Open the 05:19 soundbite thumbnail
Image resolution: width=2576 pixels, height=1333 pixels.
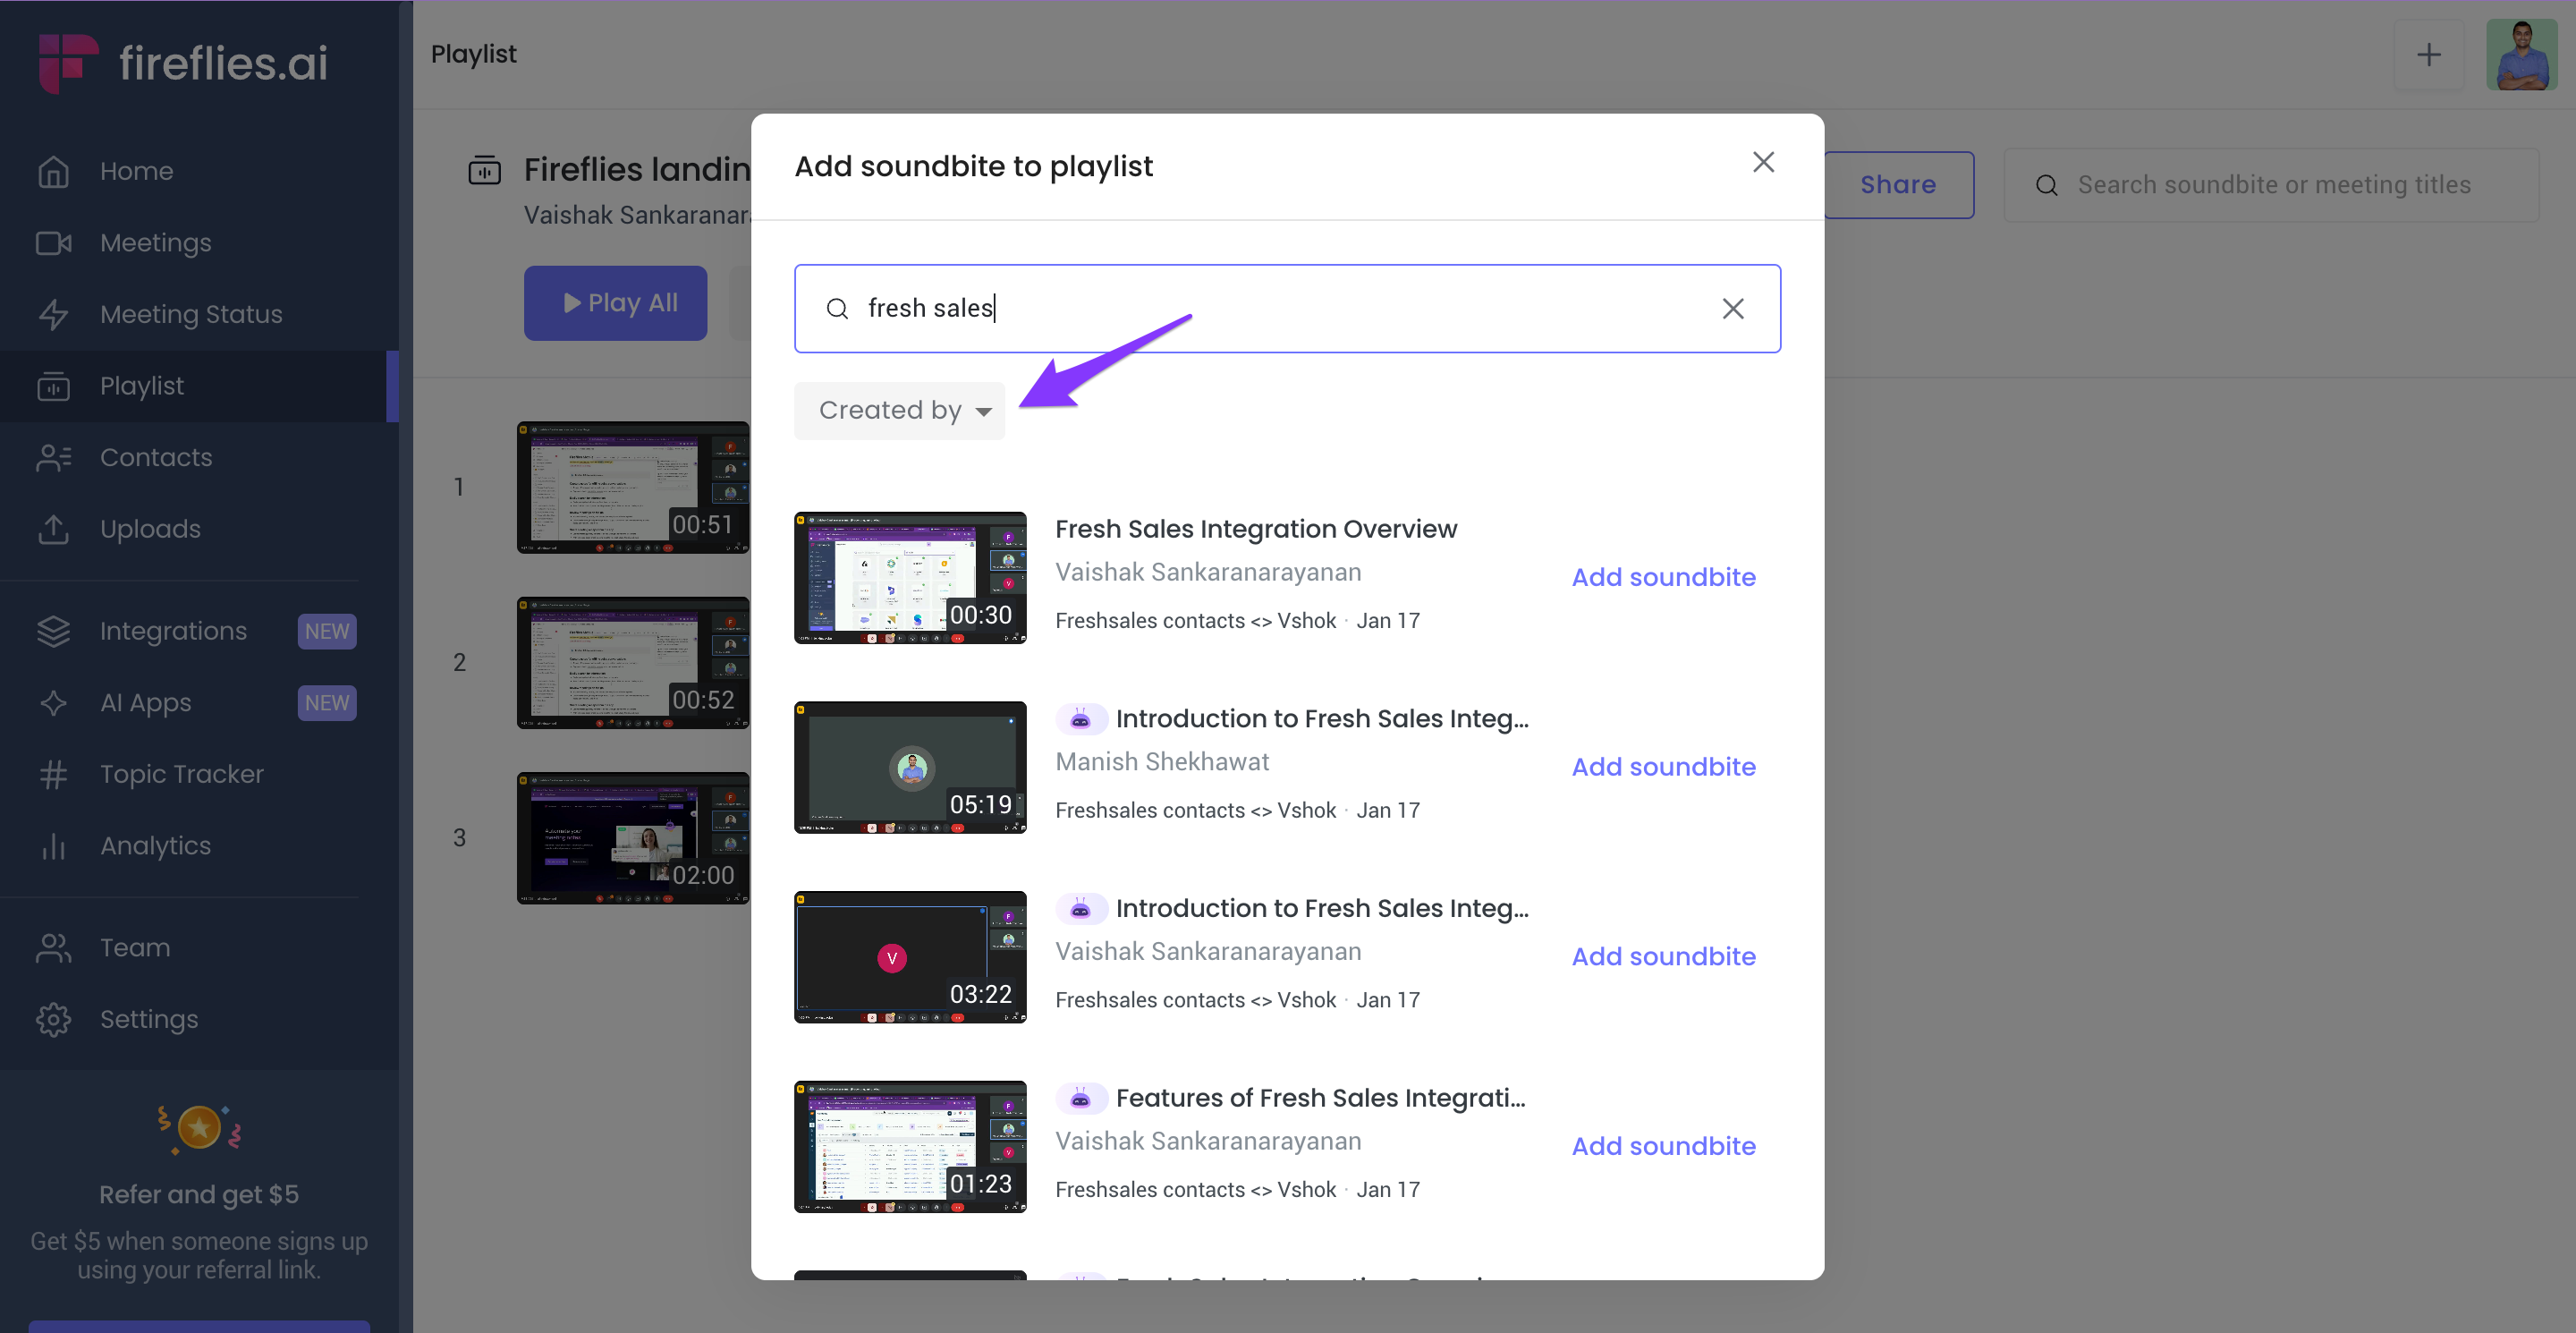pos(910,767)
